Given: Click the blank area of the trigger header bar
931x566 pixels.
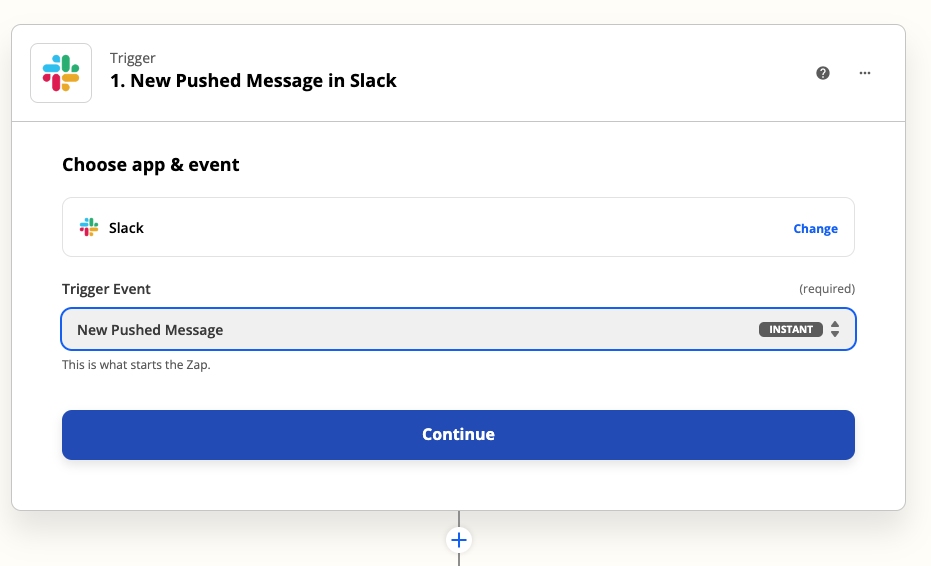Looking at the screenshot, I should click(x=600, y=73).
